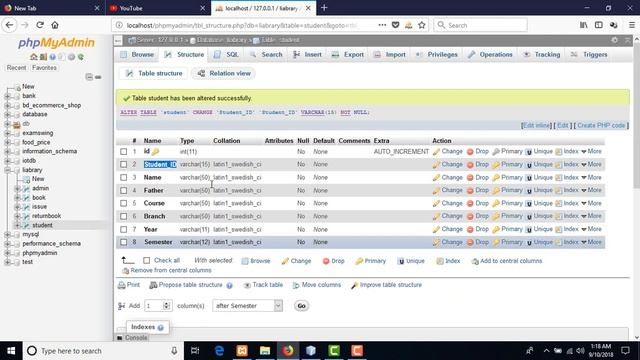Enable the Check all checkbox
Viewport: 640px width, 360px height.
pos(147,260)
